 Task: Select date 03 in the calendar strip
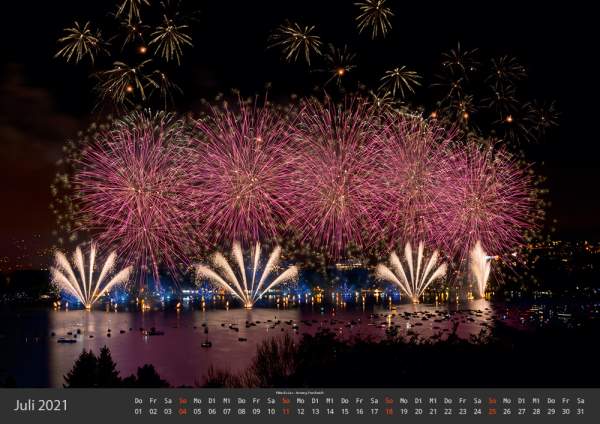(x=168, y=412)
